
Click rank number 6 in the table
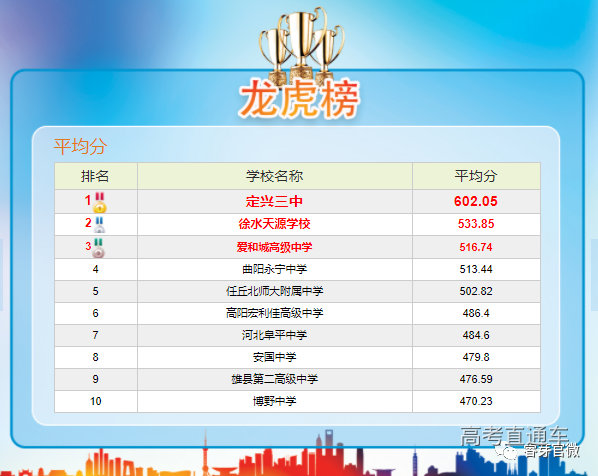click(x=95, y=314)
